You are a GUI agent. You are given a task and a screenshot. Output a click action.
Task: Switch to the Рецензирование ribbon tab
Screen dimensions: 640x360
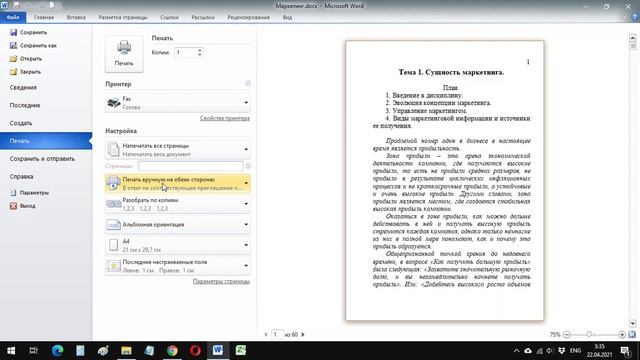[x=249, y=17]
